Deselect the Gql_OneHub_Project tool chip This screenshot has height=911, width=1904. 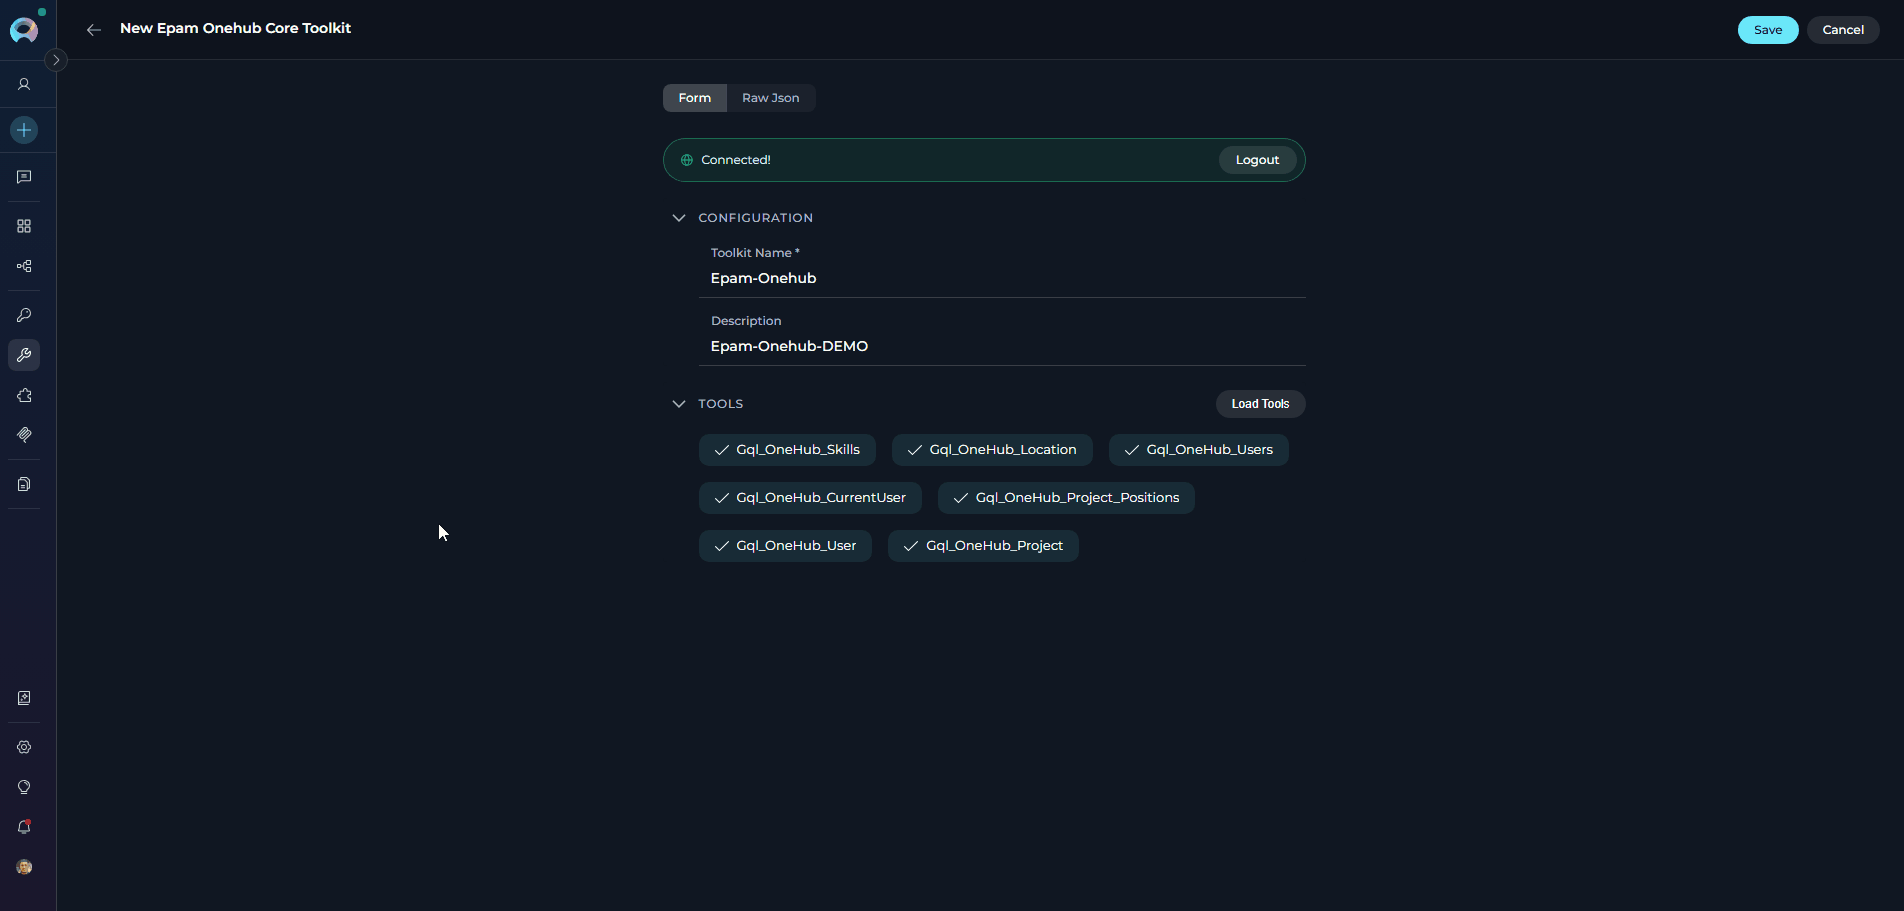point(983,546)
